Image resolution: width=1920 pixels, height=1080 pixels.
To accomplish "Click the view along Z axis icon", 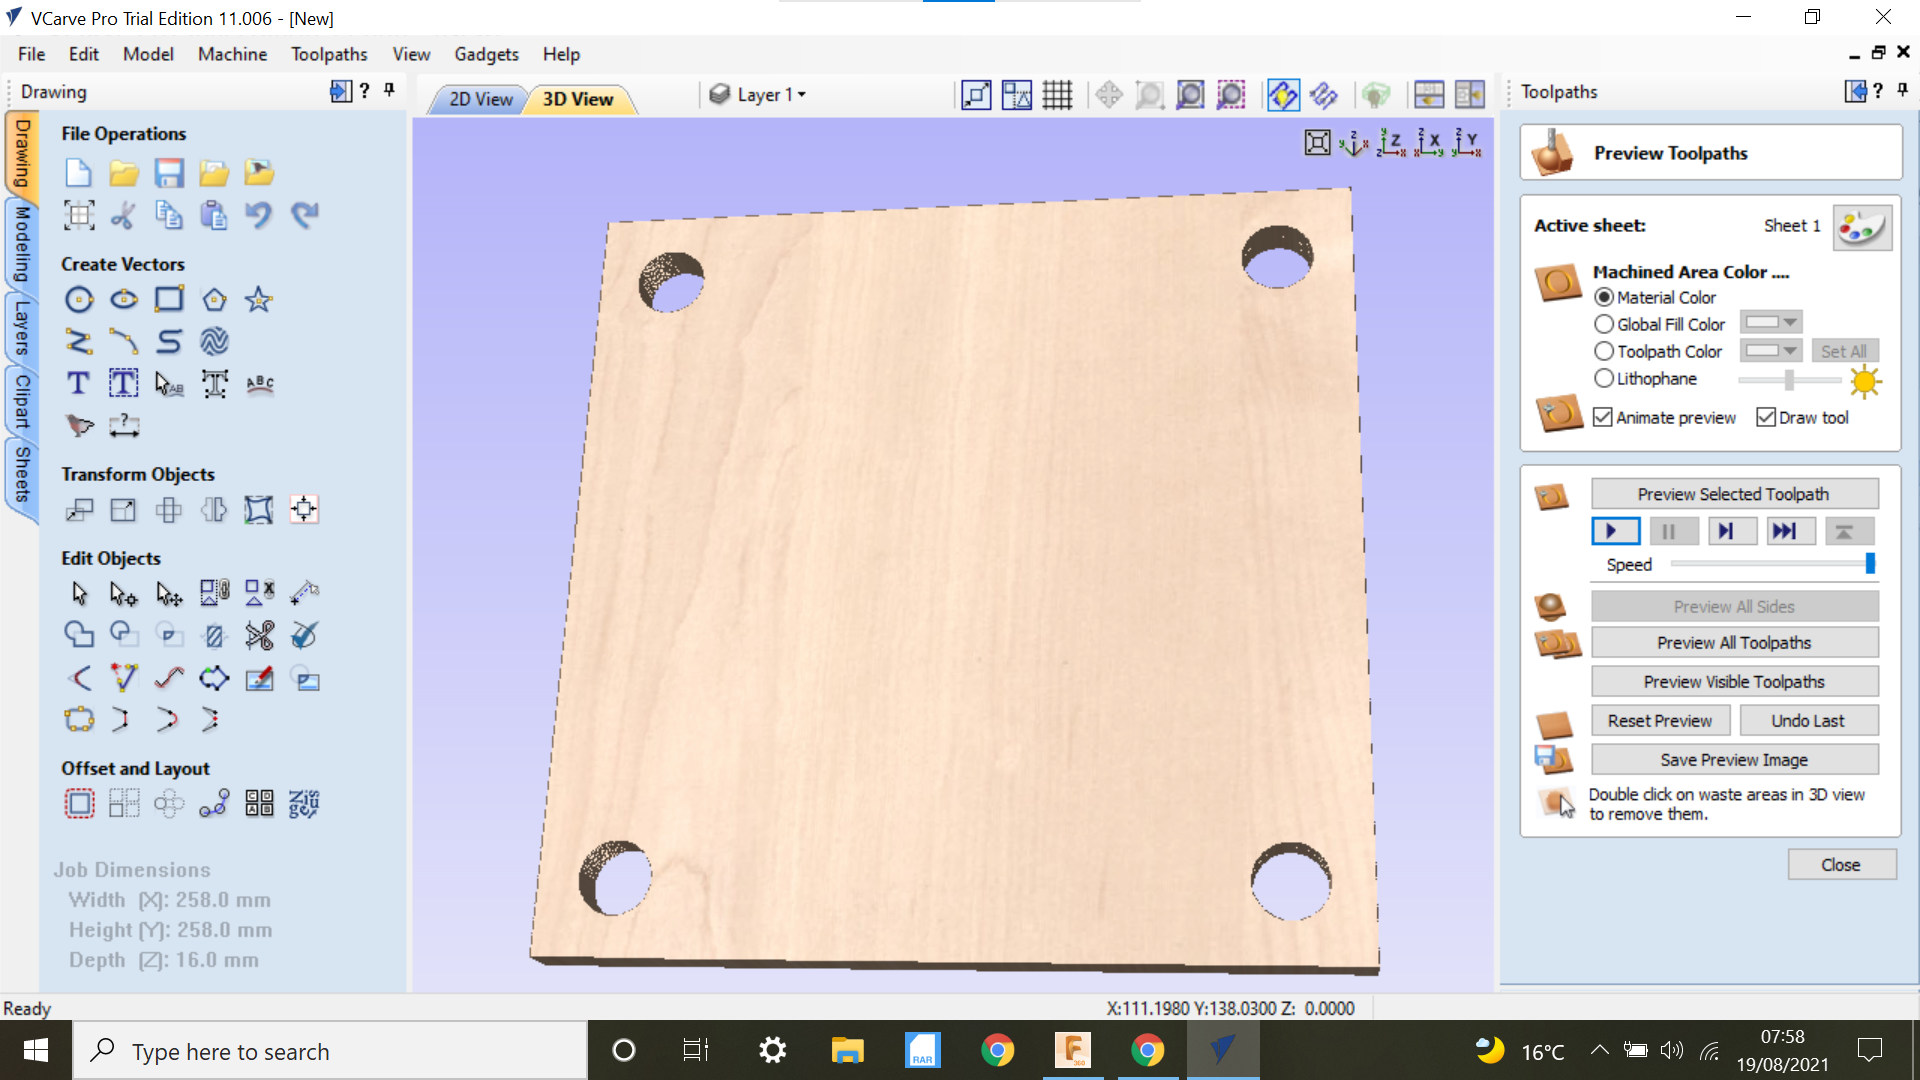I will tap(1391, 143).
